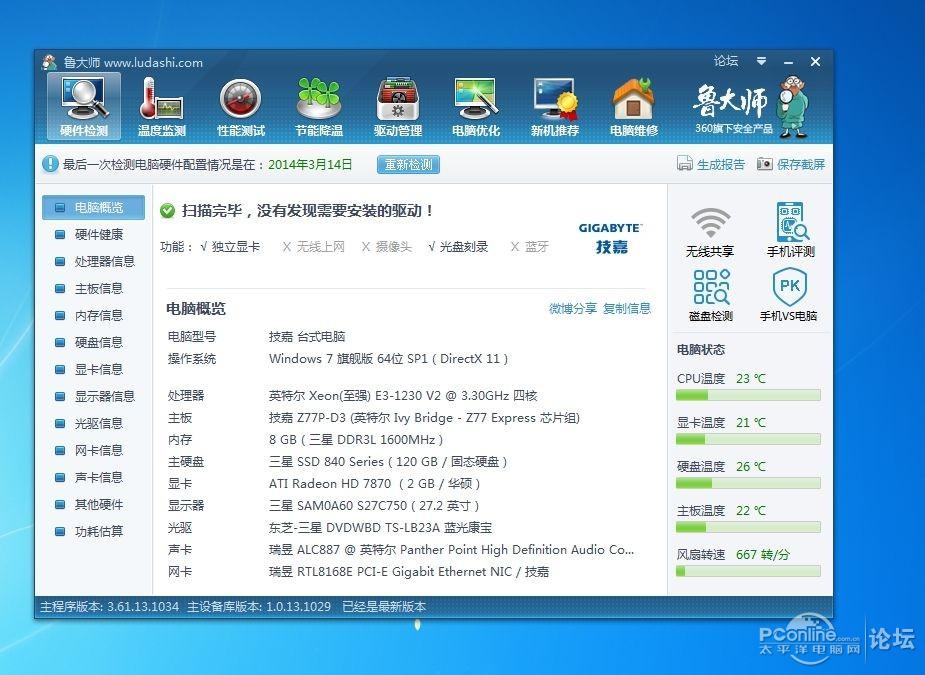Click the green scan-complete checkmark icon
This screenshot has width=925, height=675.
pyautogui.click(x=168, y=211)
